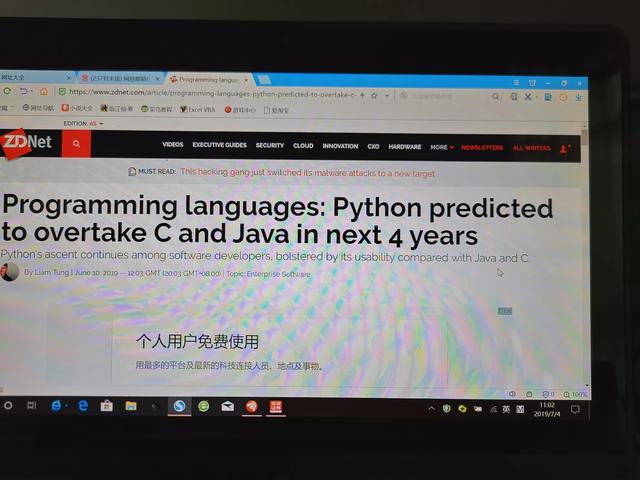Open the Sogou browser taskbar icon
Viewport: 640px width, 480px height.
point(179,406)
